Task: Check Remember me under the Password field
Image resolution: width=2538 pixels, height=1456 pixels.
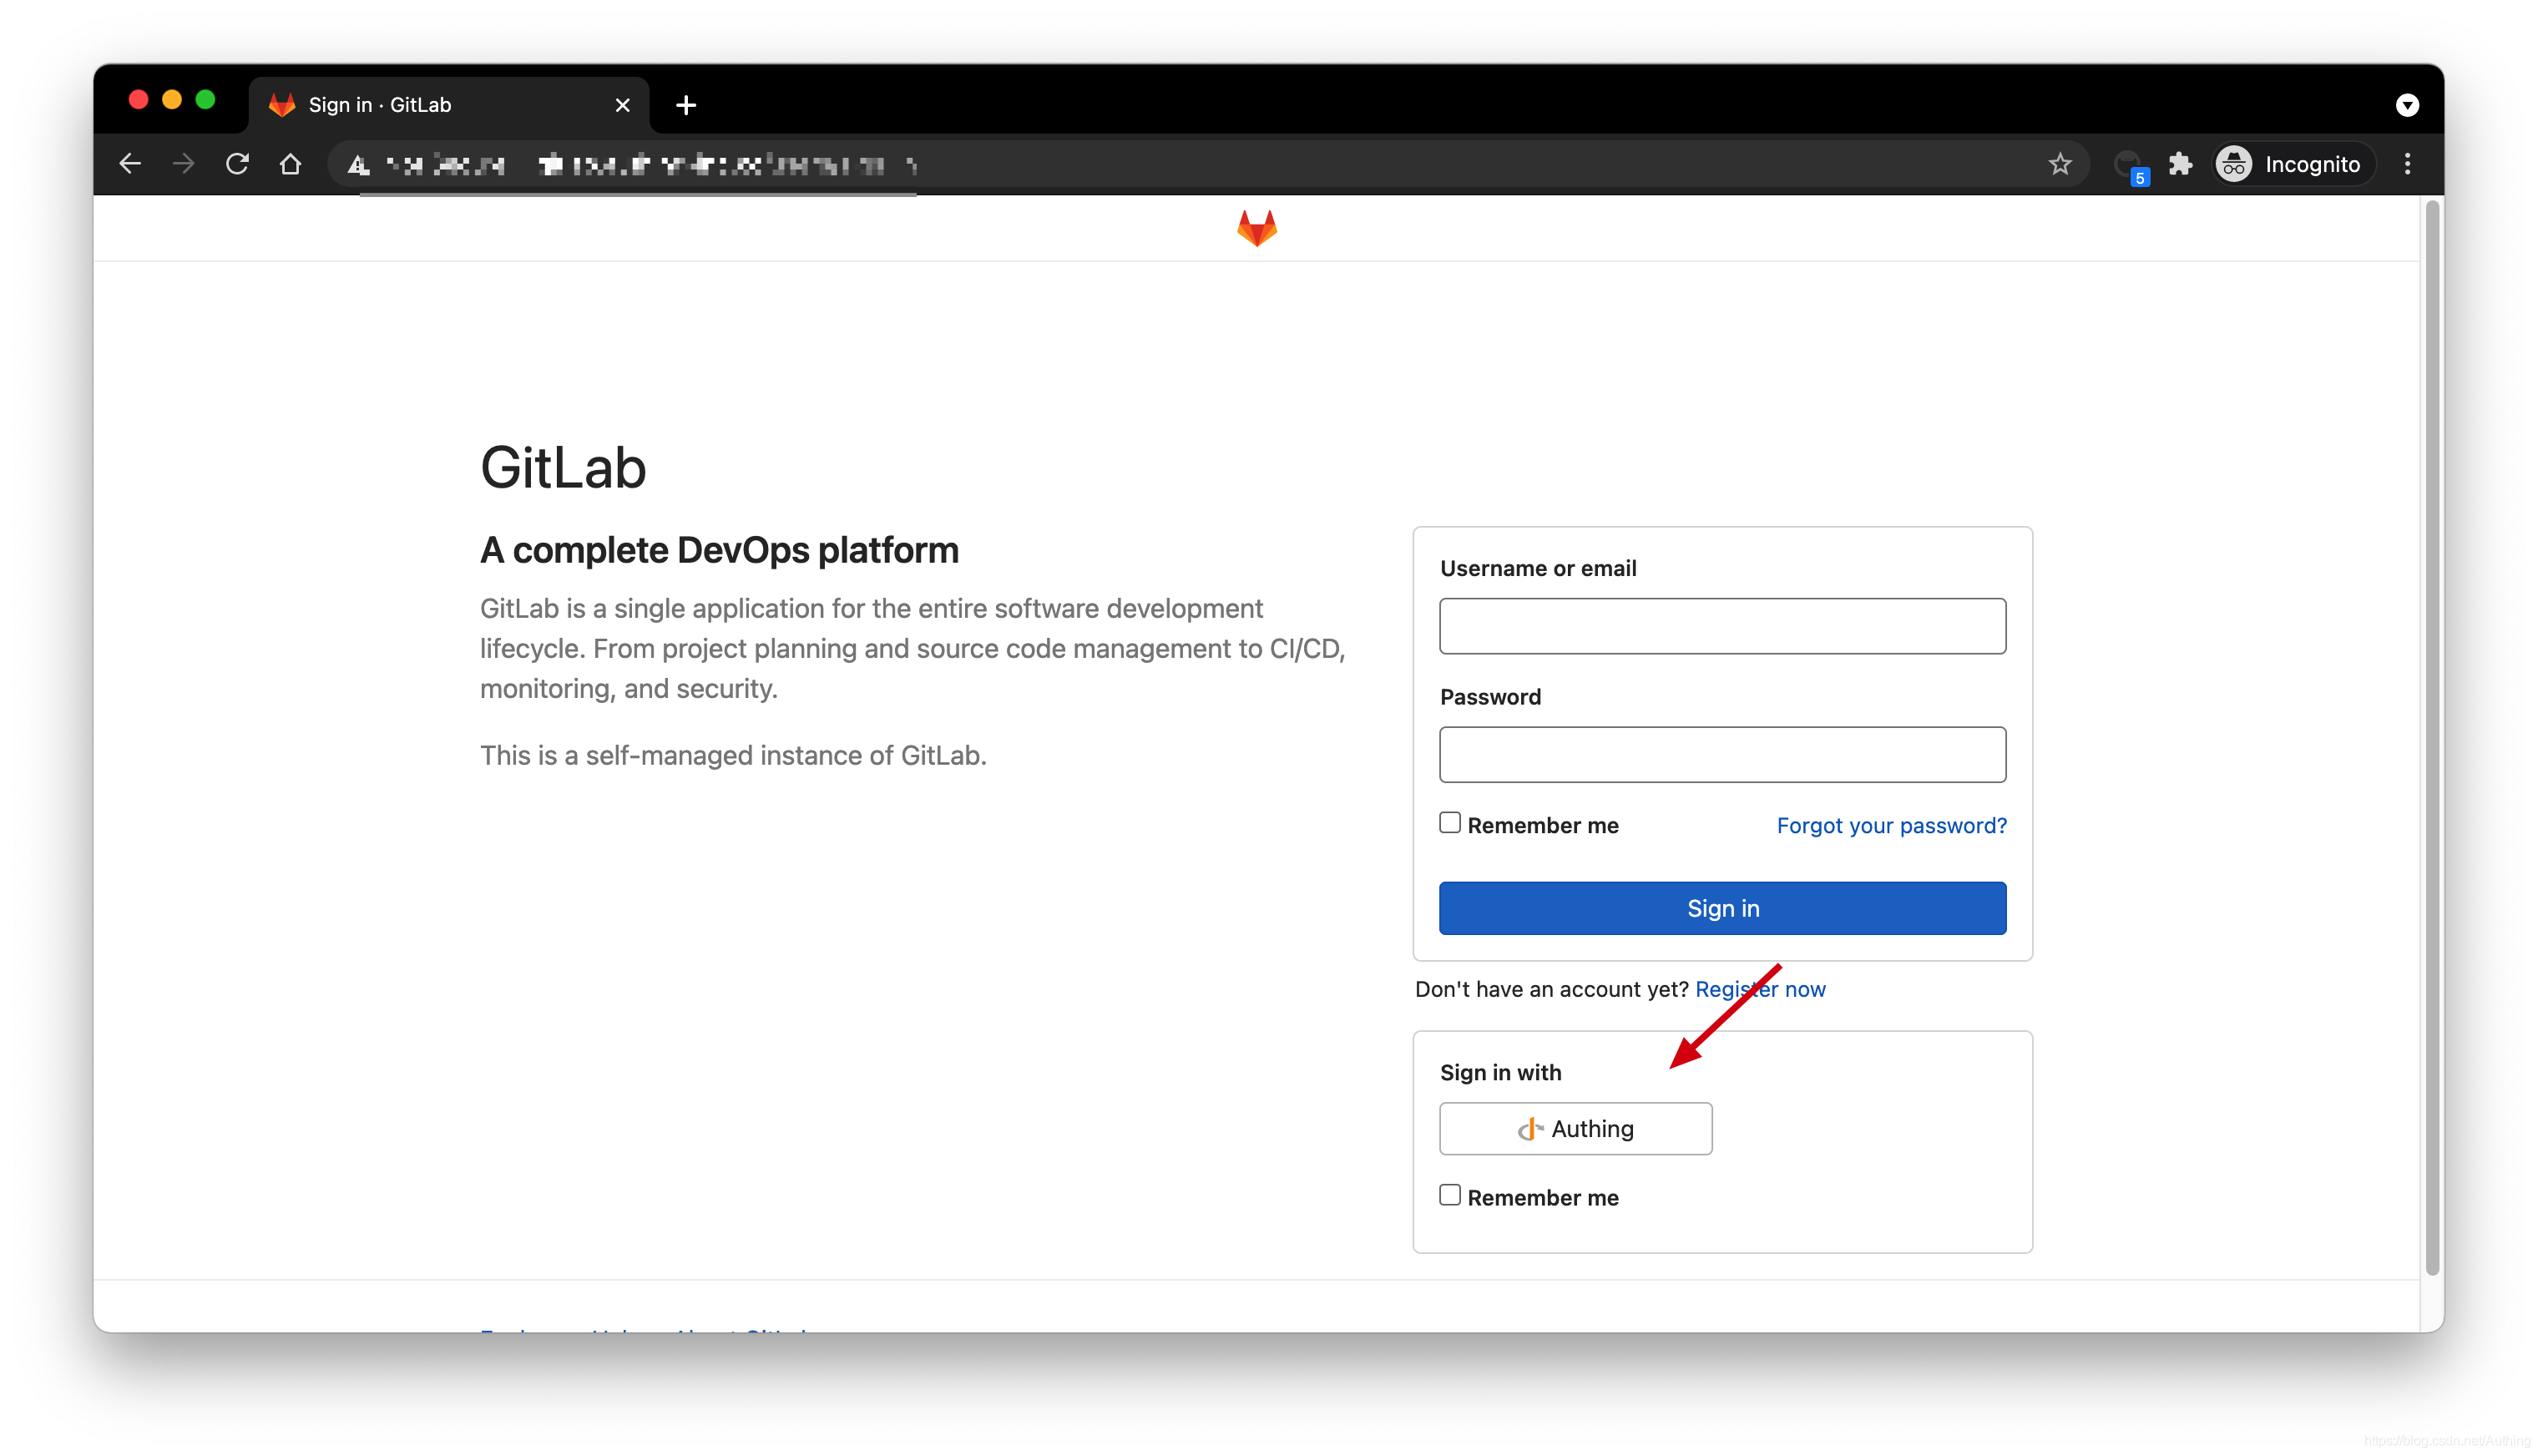Action: point(1449,823)
